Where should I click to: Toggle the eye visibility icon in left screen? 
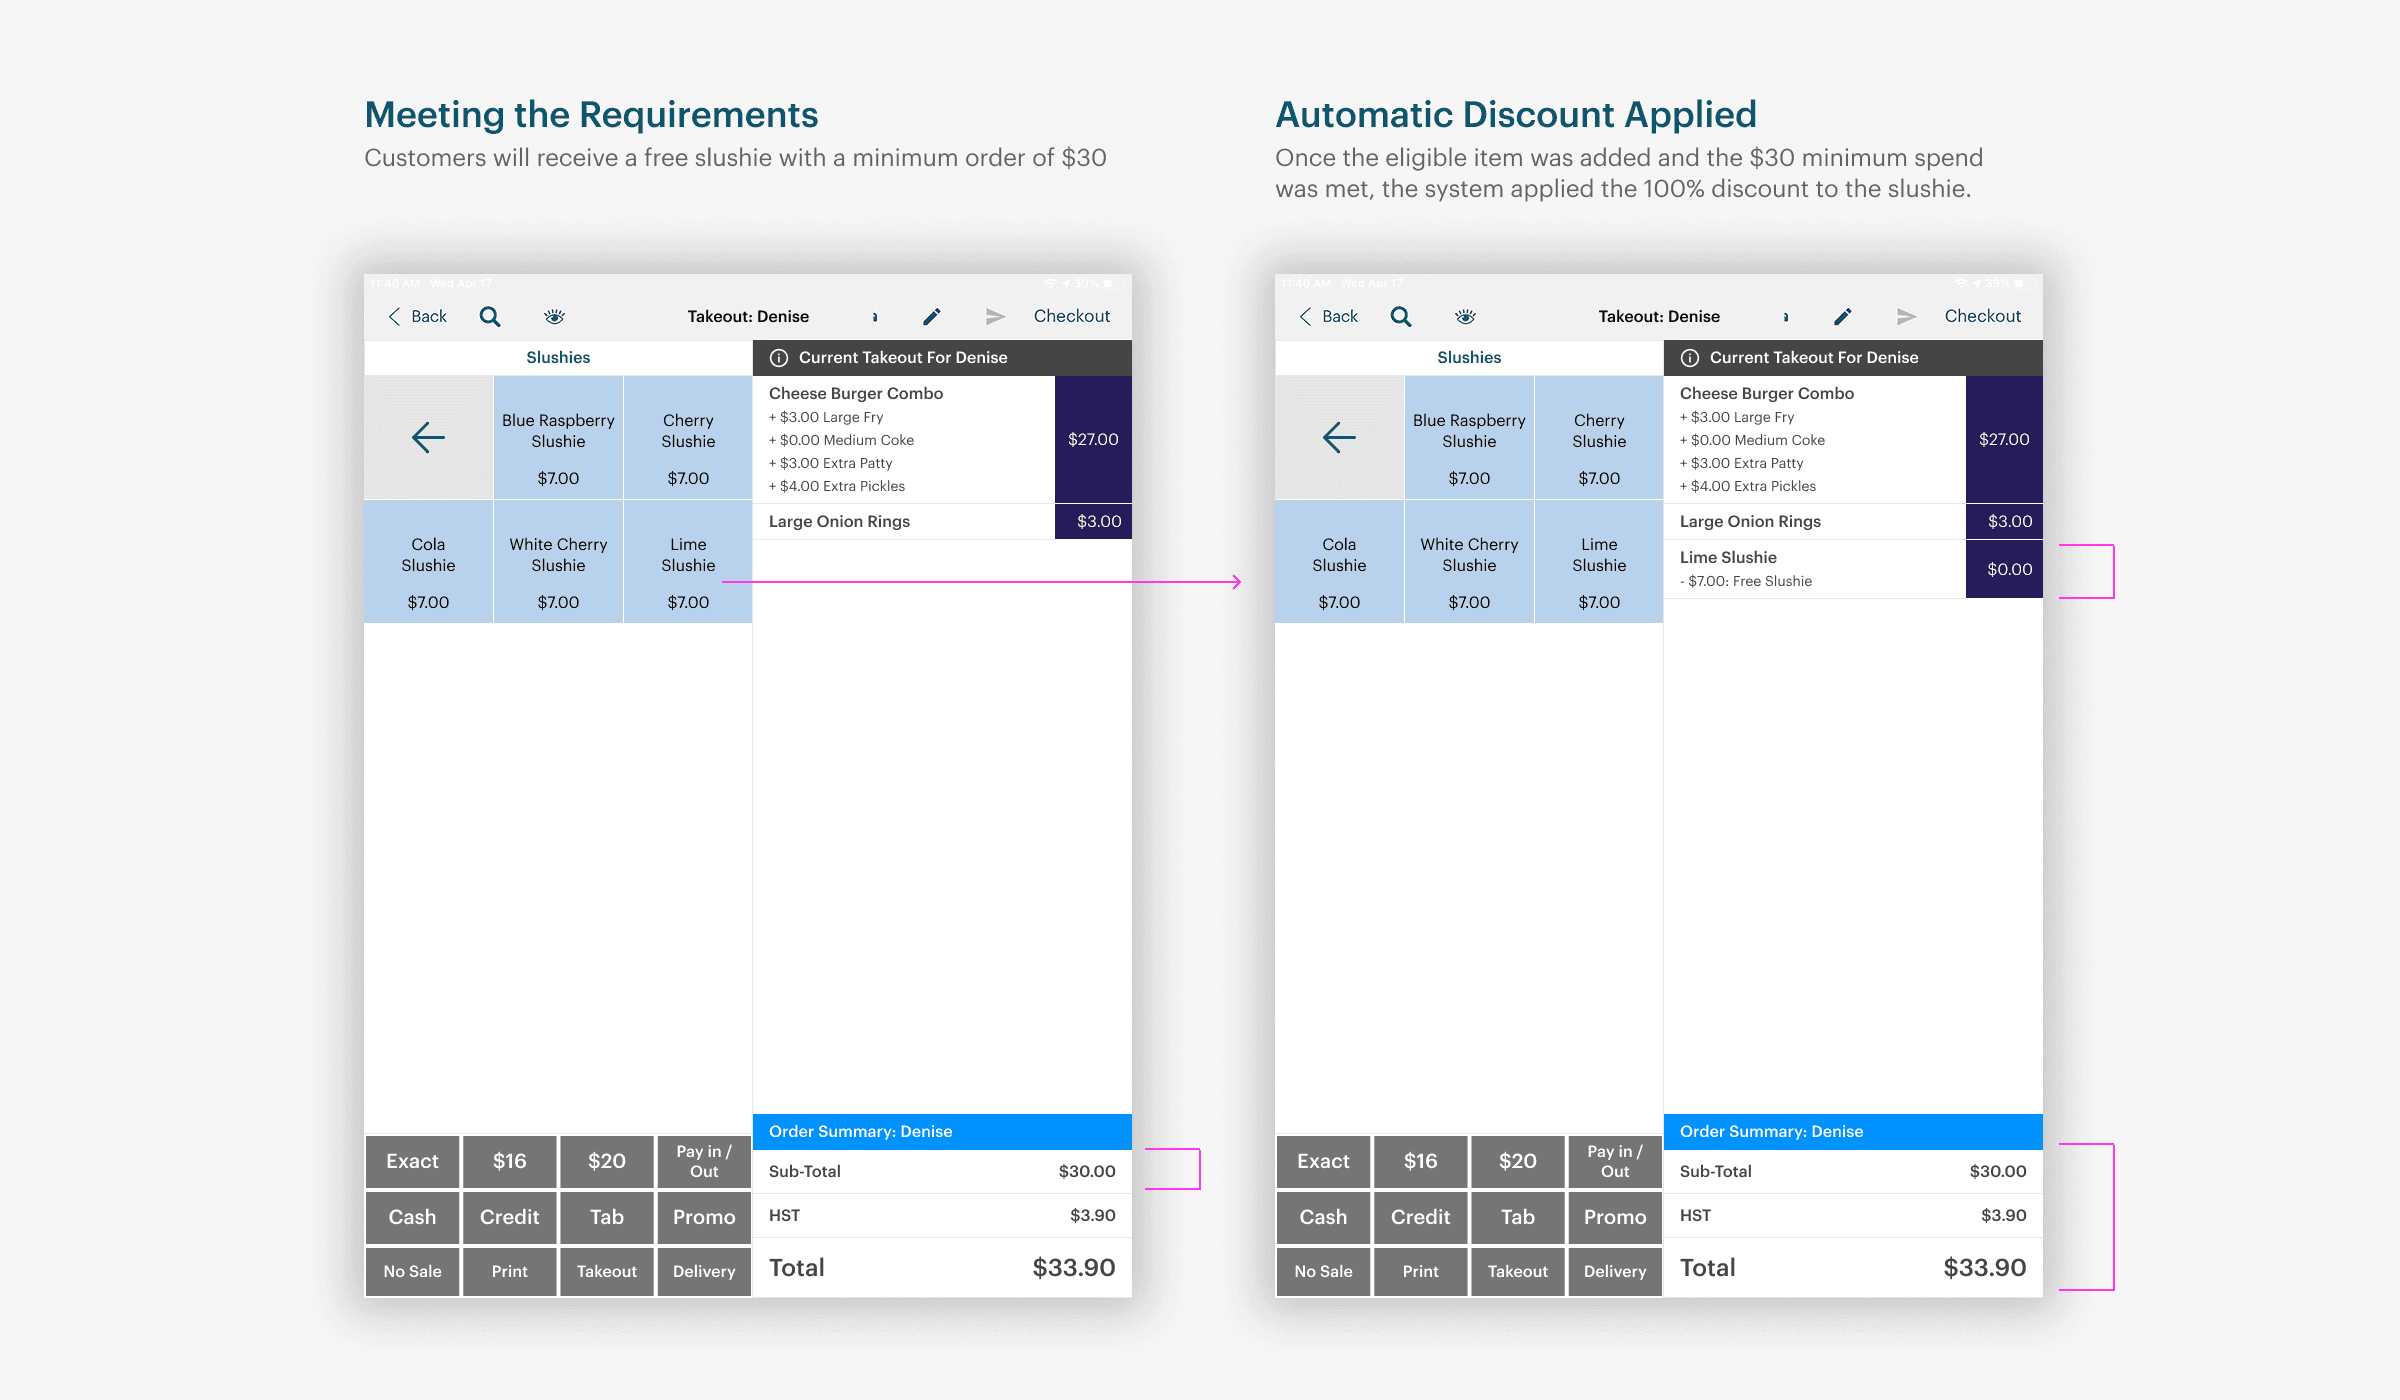[x=554, y=317]
